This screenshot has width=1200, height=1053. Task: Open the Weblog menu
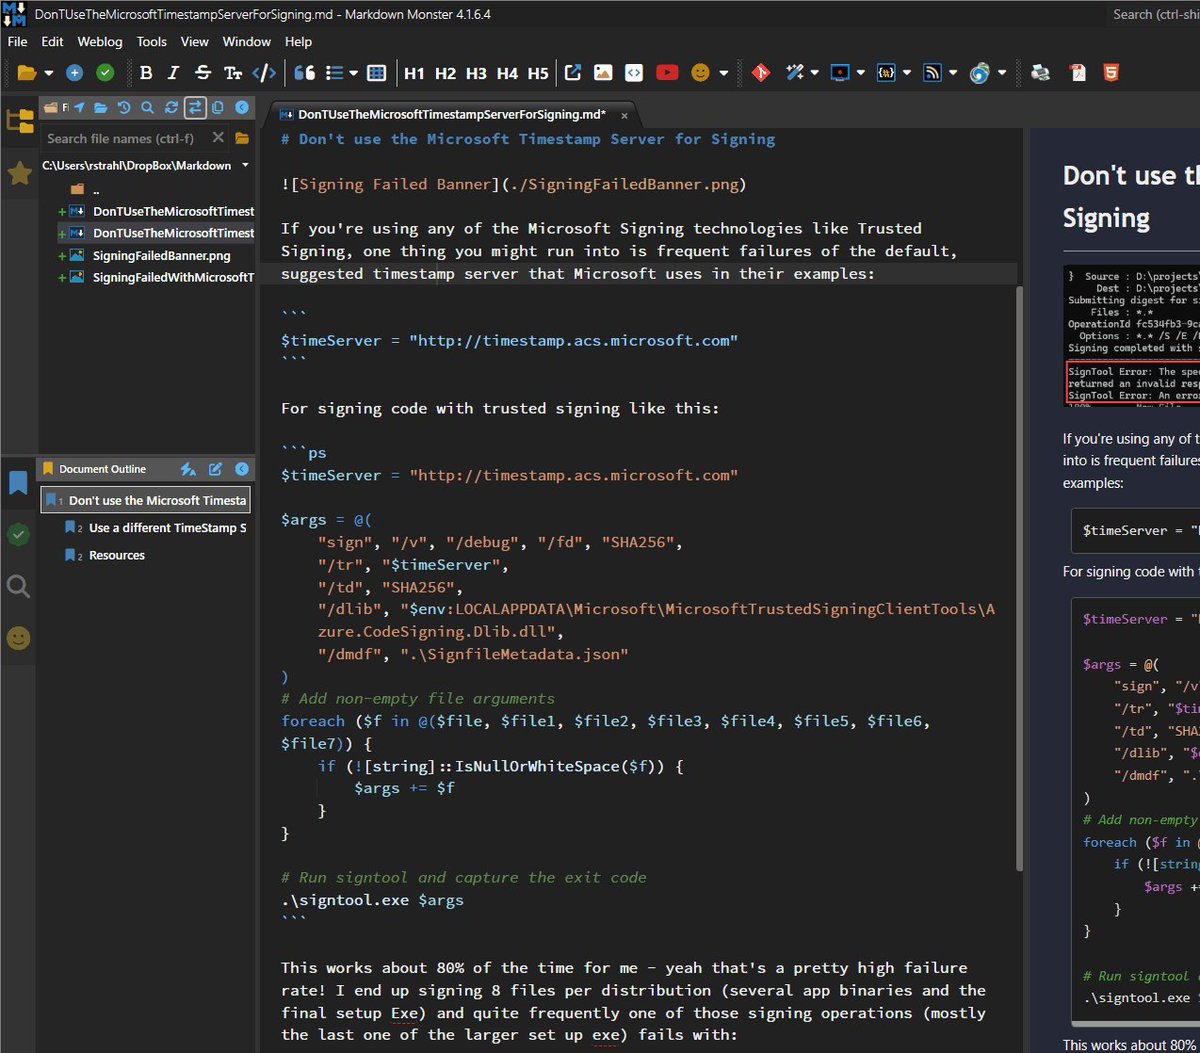tap(100, 42)
